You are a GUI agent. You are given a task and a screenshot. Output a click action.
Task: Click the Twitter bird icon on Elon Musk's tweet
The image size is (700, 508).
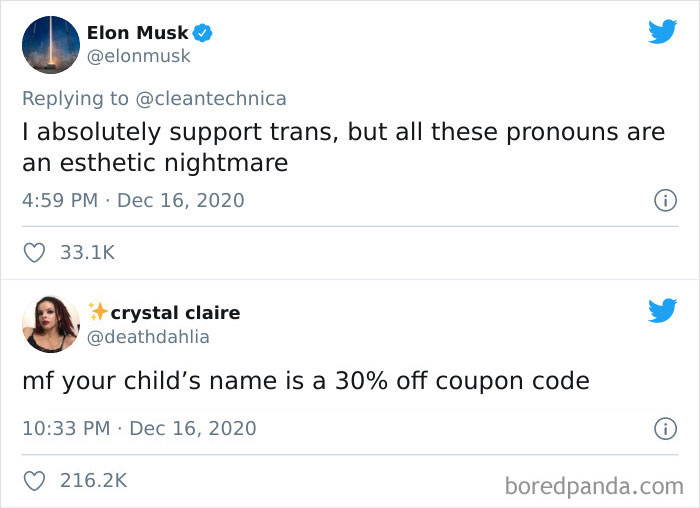tap(662, 32)
